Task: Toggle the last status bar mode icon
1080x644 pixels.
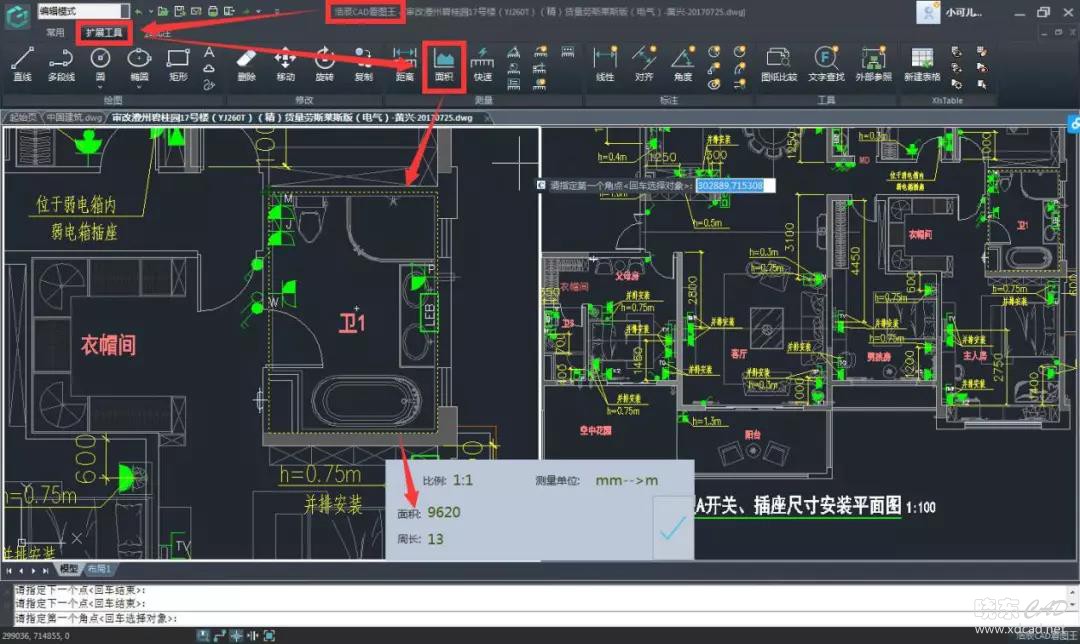Action: [268, 636]
